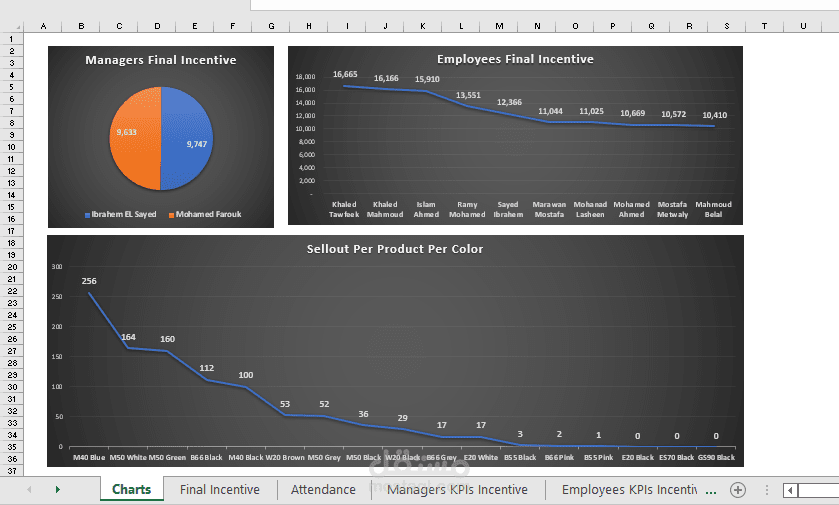The height and width of the screenshot is (505, 839).
Task: Click the select-all corner of the grid
Action: [12, 26]
